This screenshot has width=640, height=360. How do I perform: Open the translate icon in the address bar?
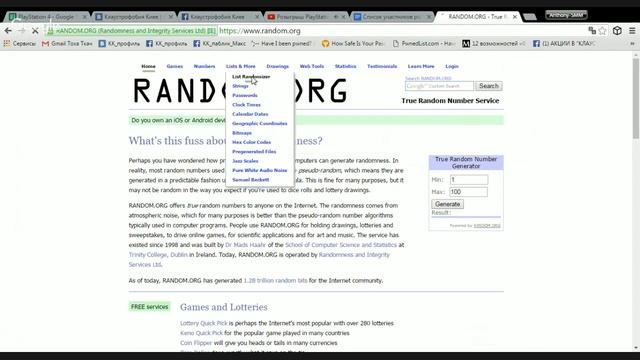click(x=592, y=31)
